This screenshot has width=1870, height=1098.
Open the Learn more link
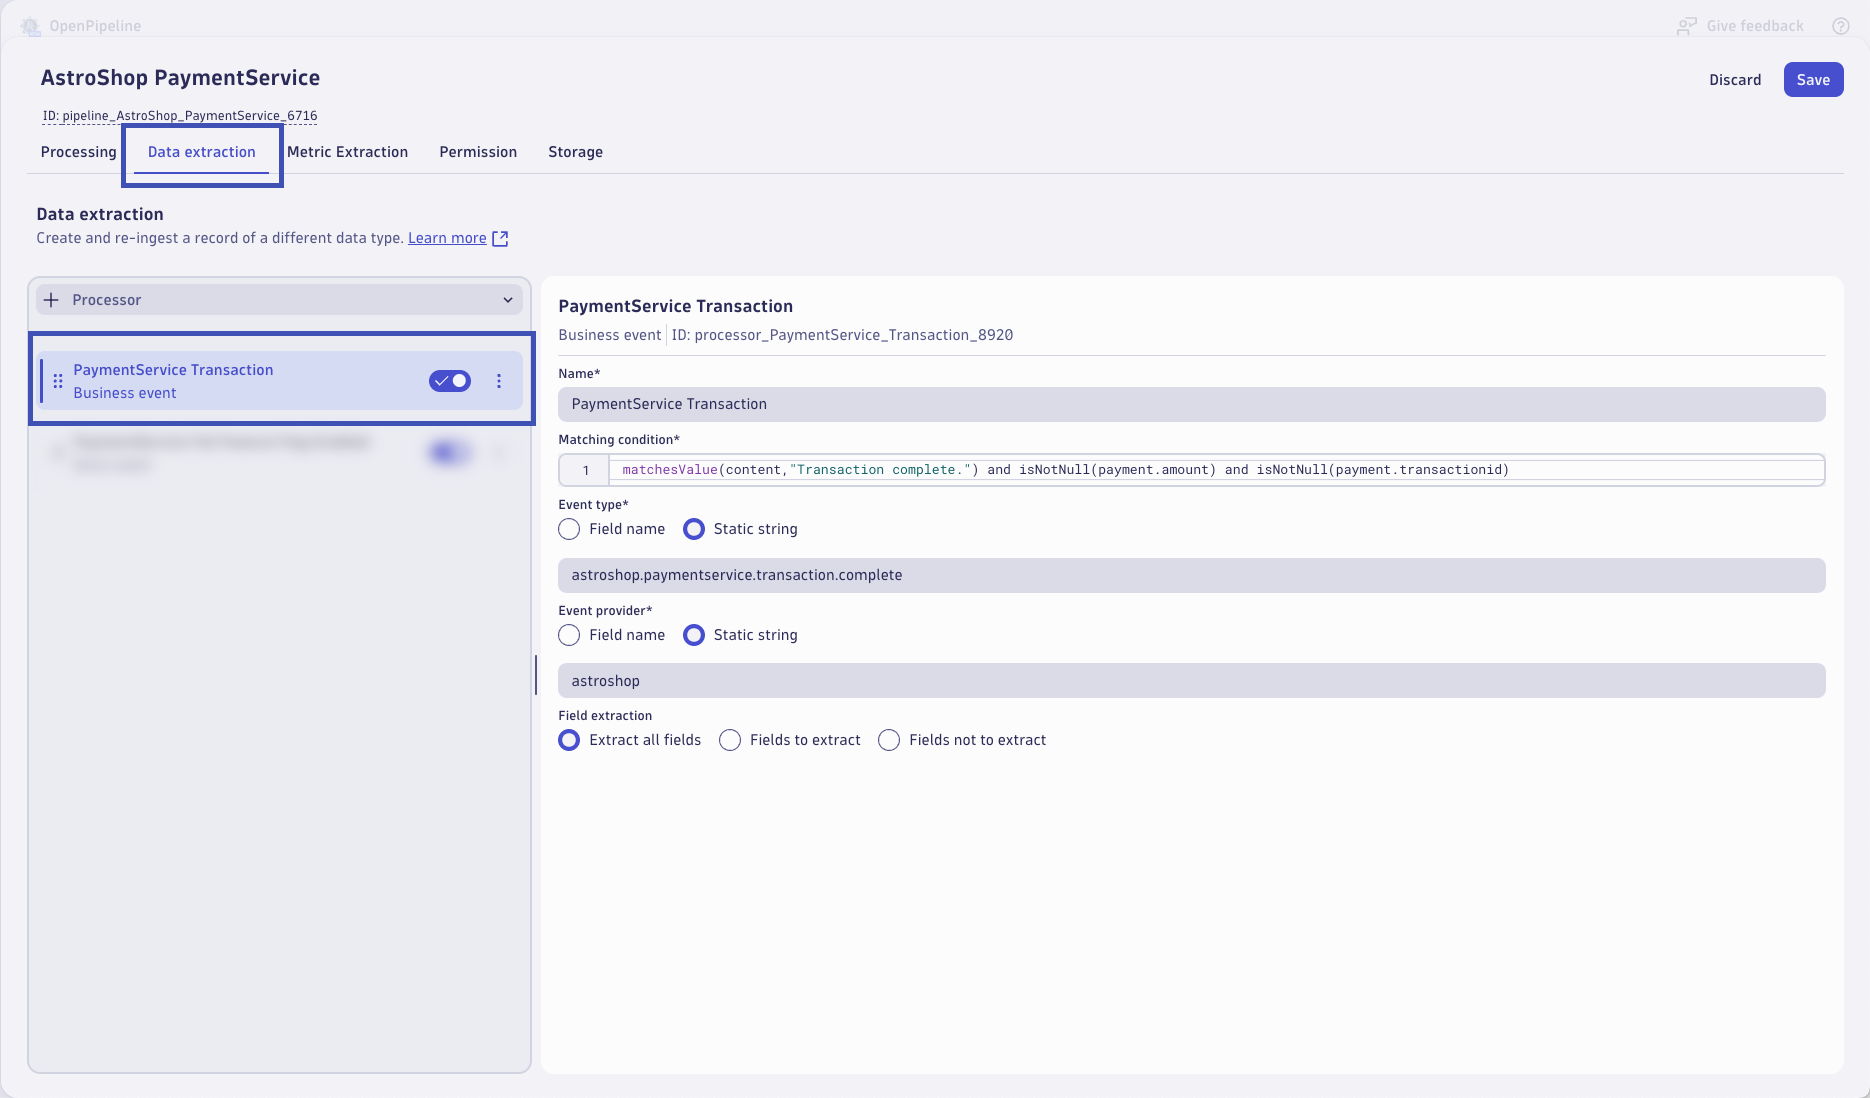point(447,238)
